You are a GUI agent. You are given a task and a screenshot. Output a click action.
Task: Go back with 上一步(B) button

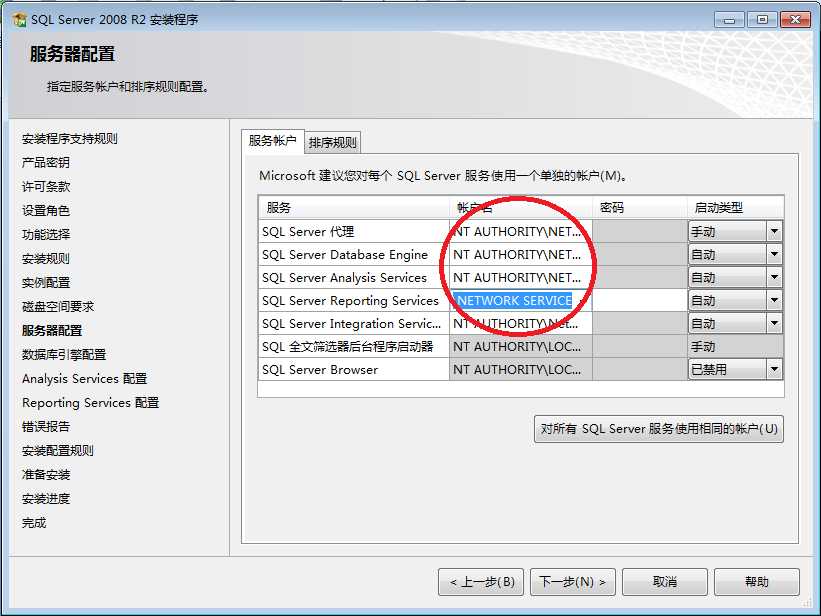tap(481, 582)
